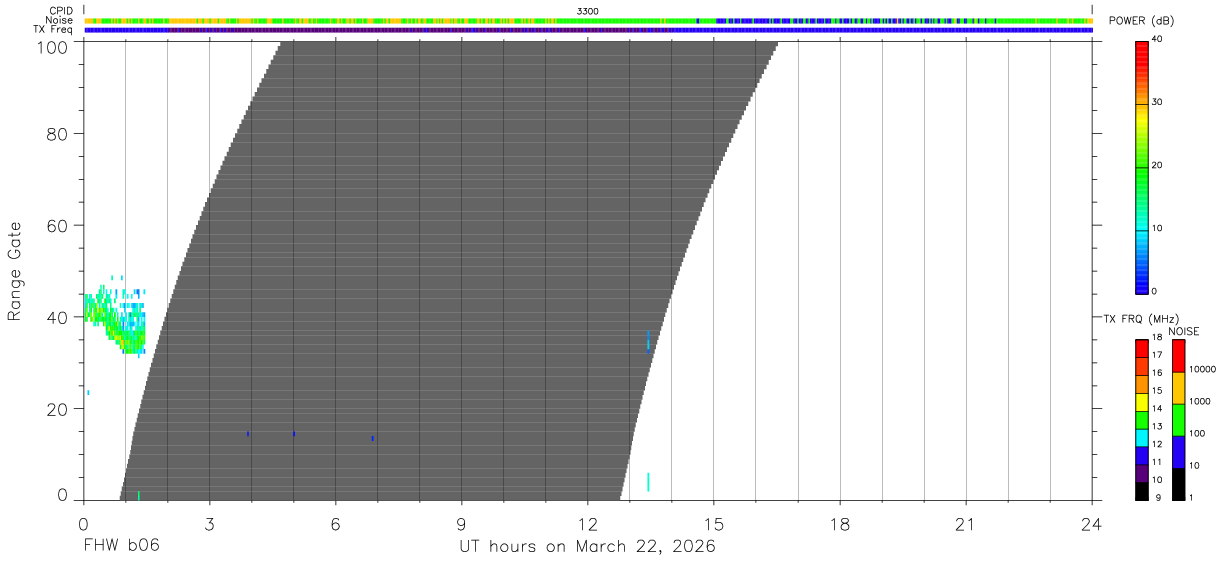Click the NOISE color bar
Image resolution: width=1228 pixels, height=567 pixels.
1178,420
